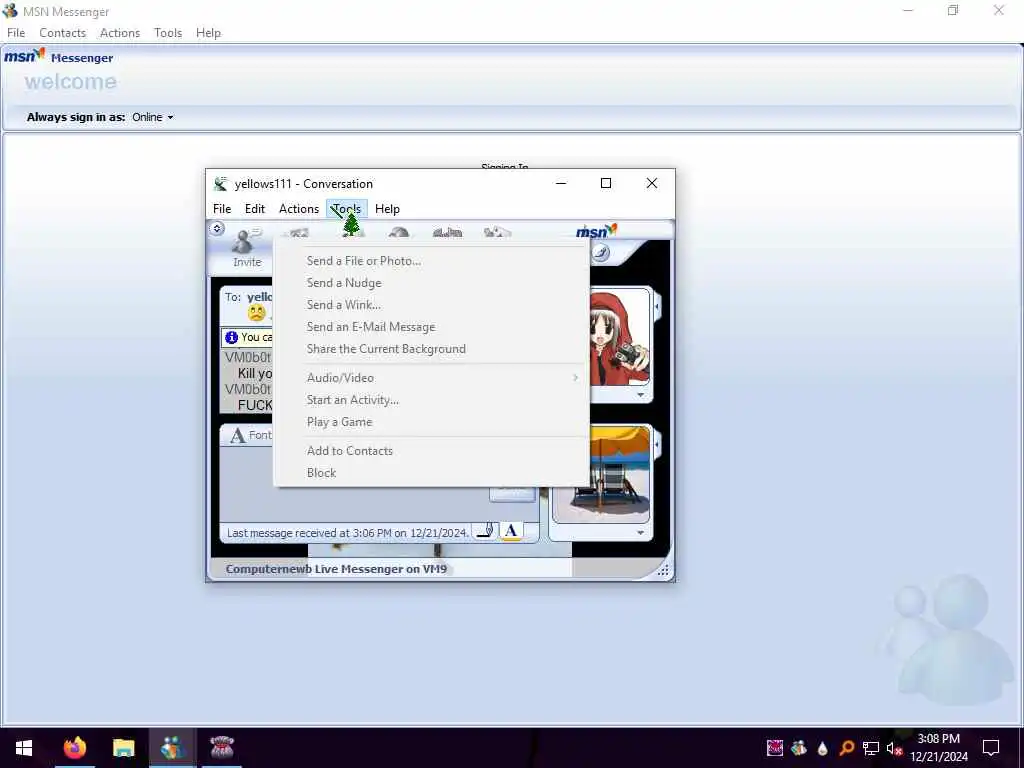Open File menu in MSN Messenger main window

coord(16,33)
